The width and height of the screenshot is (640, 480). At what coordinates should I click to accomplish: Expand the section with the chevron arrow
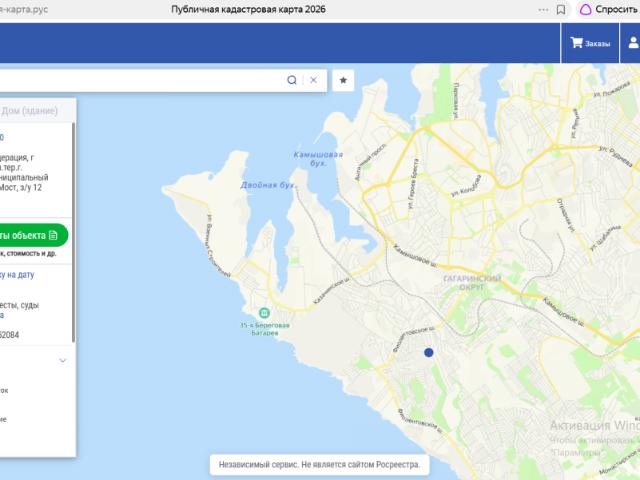[63, 360]
